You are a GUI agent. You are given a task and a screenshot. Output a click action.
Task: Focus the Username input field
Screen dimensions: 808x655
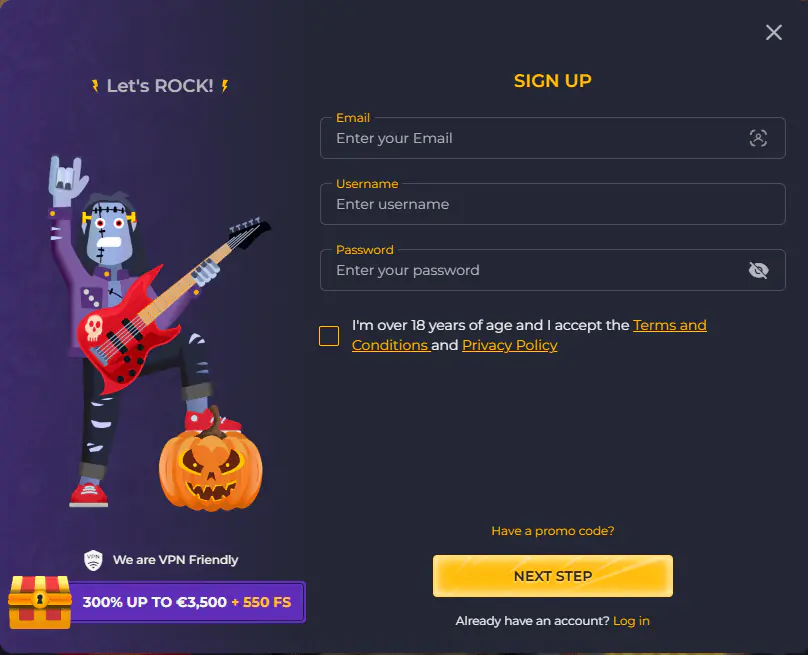coord(552,204)
